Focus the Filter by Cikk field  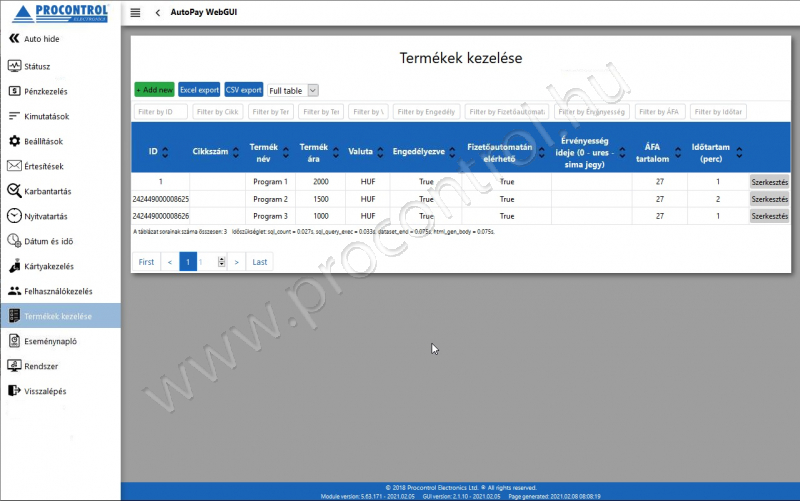218,112
